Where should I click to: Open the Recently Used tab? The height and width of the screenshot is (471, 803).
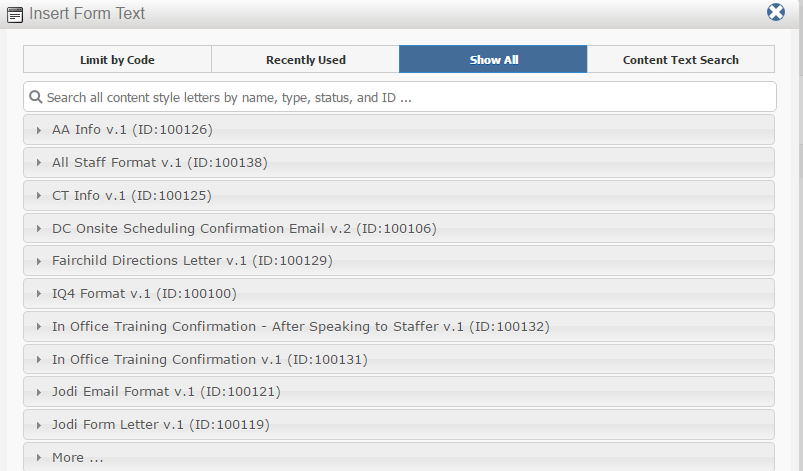click(306, 59)
